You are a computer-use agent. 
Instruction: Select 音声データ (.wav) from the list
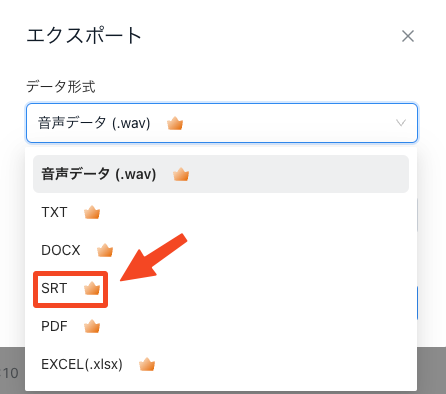221,174
